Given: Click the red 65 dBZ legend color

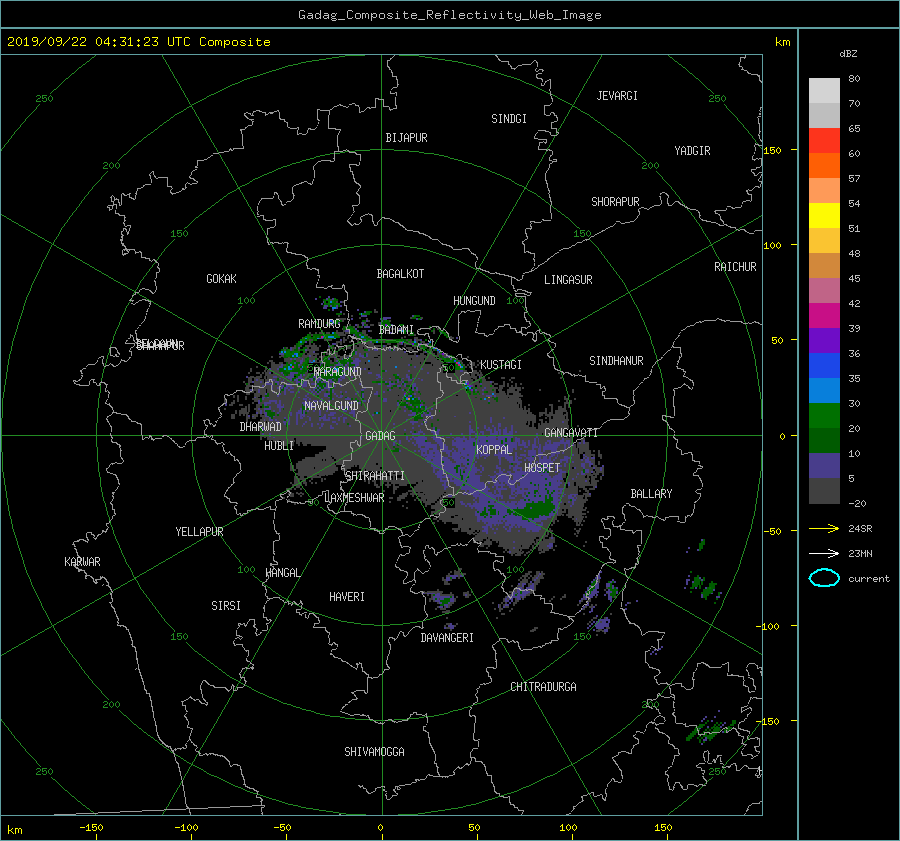Looking at the screenshot, I should point(824,140).
